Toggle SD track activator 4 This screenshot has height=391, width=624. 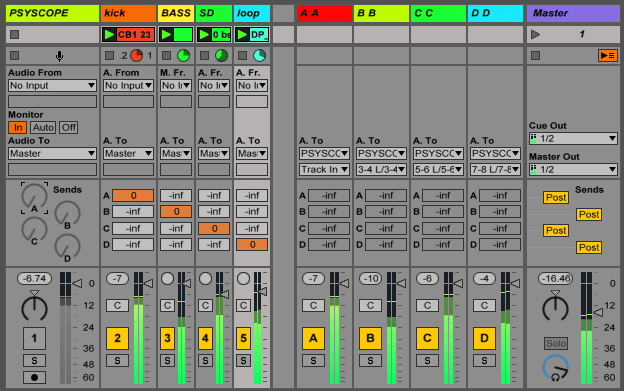[205, 338]
